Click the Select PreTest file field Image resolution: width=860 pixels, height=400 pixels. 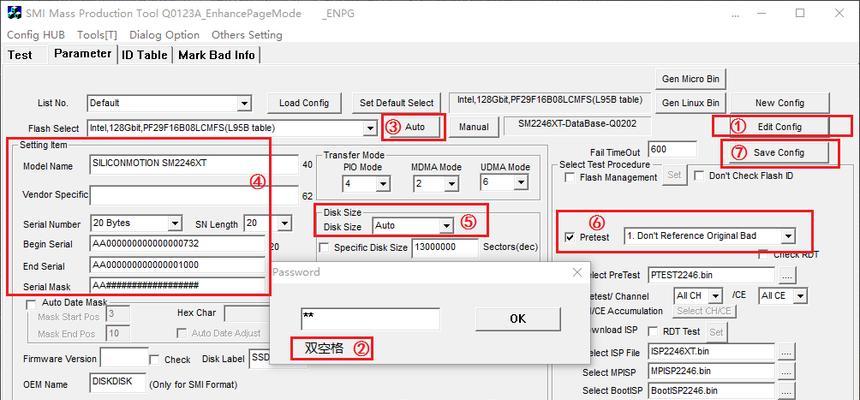(x=711, y=274)
